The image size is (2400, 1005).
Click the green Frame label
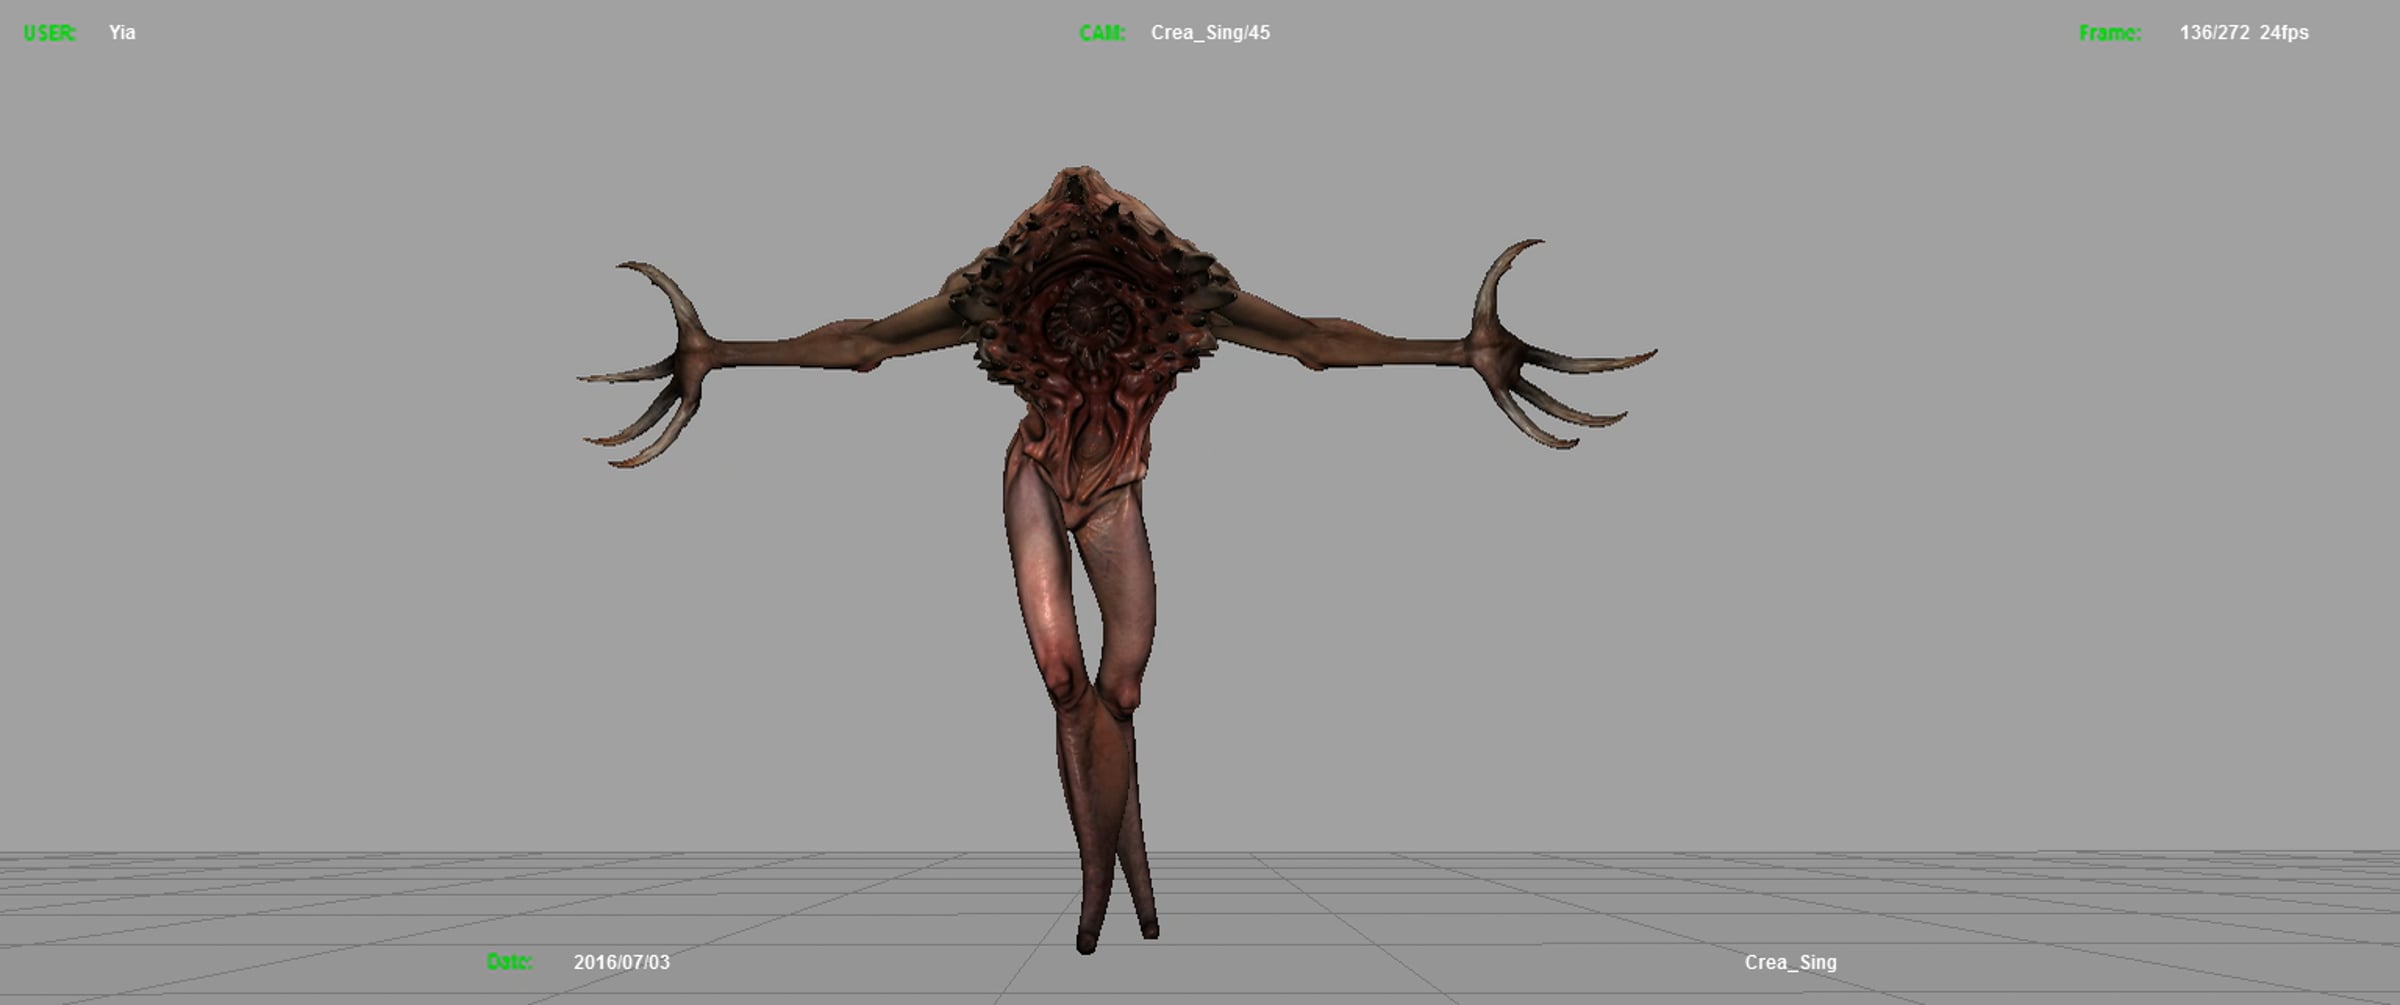[x=2110, y=33]
